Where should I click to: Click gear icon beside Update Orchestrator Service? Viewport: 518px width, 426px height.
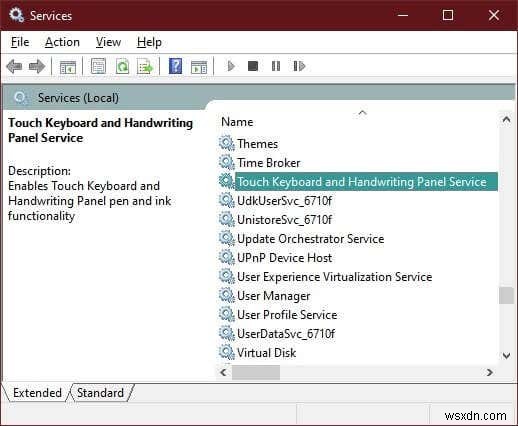(x=227, y=238)
